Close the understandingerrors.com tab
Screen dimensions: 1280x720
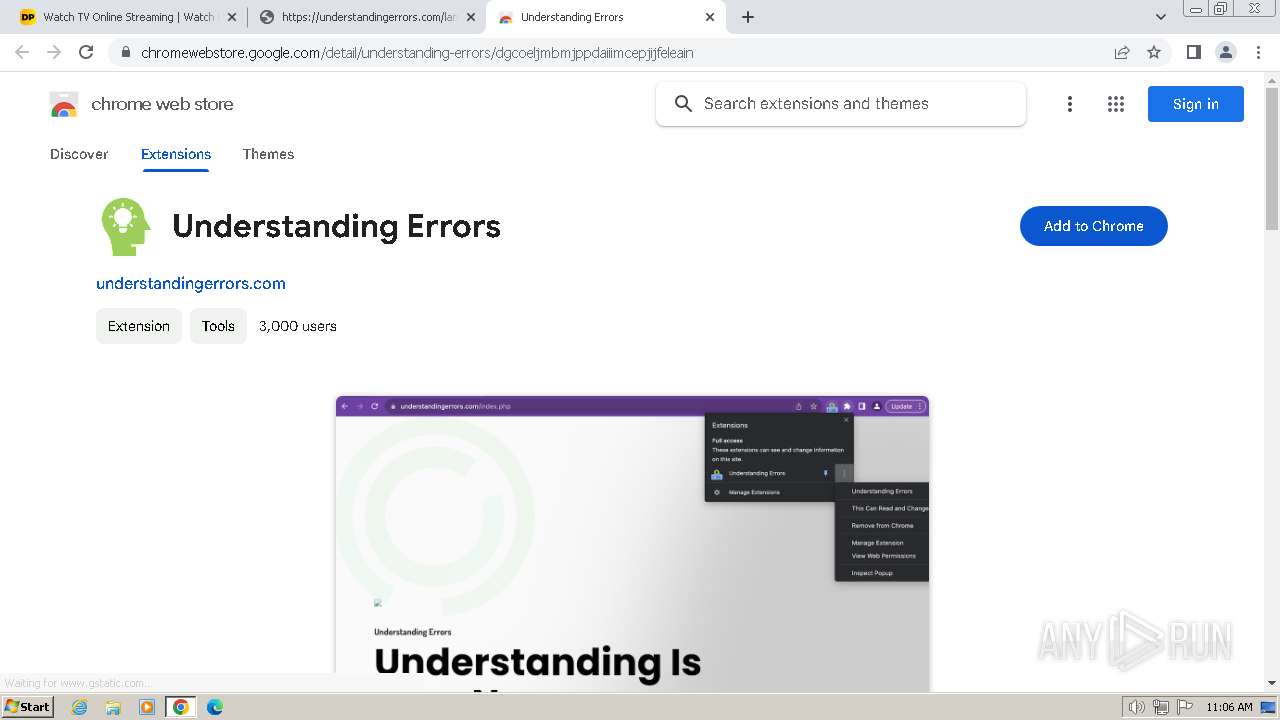tap(471, 17)
